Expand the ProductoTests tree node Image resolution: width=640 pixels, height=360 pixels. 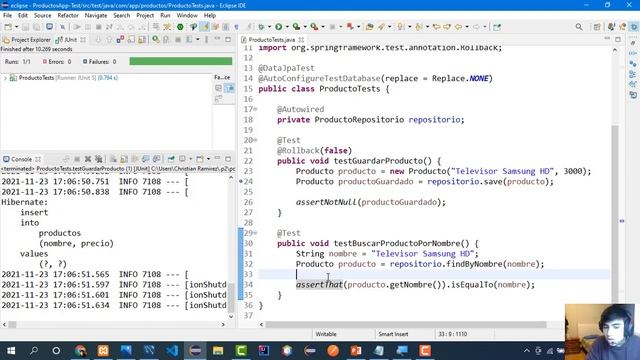click(x=5, y=78)
